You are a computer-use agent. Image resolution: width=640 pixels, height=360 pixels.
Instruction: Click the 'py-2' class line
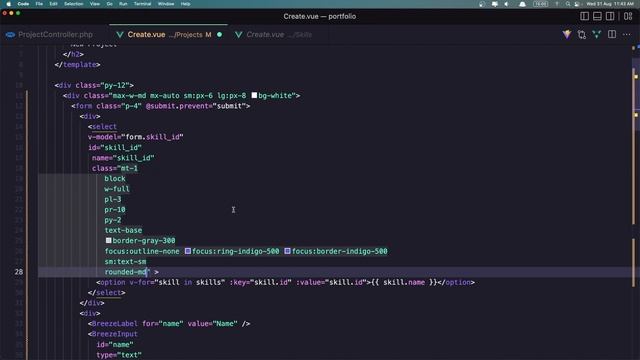(113, 220)
